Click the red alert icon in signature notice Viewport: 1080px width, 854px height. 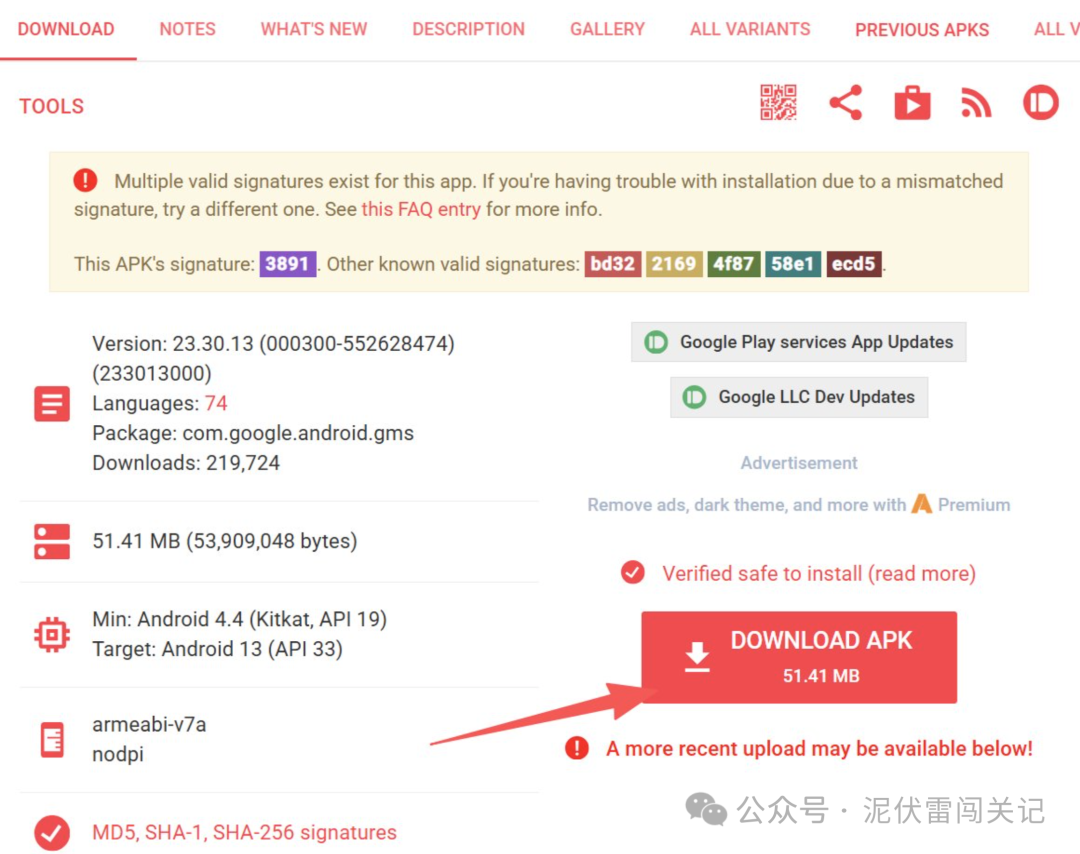point(85,180)
